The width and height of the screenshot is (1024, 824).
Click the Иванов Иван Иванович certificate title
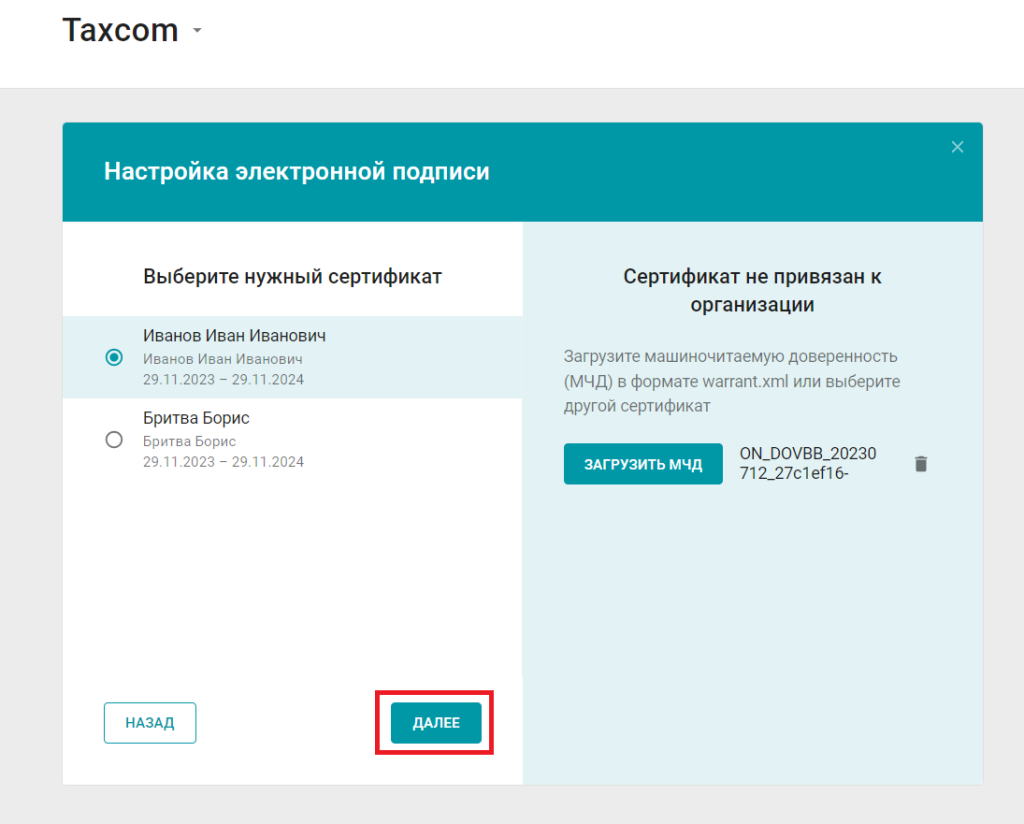click(234, 336)
